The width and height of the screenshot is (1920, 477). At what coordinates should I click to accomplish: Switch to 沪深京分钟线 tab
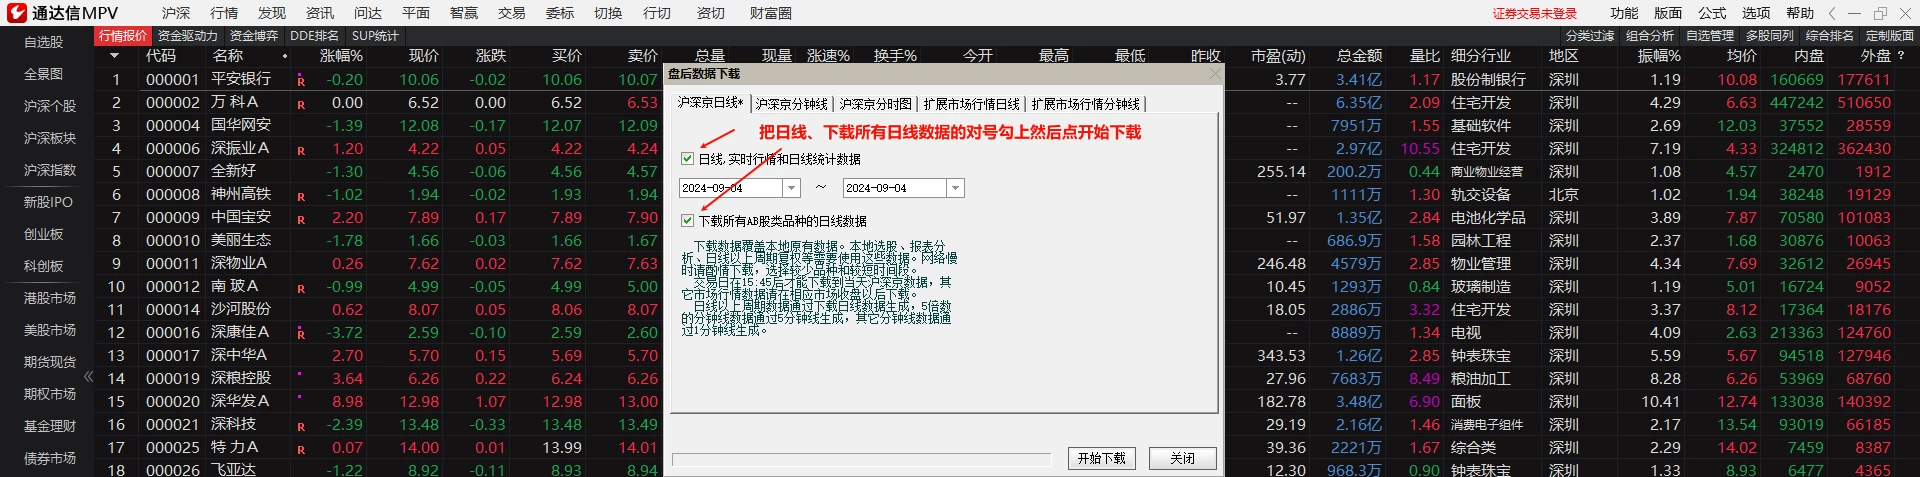(x=791, y=104)
